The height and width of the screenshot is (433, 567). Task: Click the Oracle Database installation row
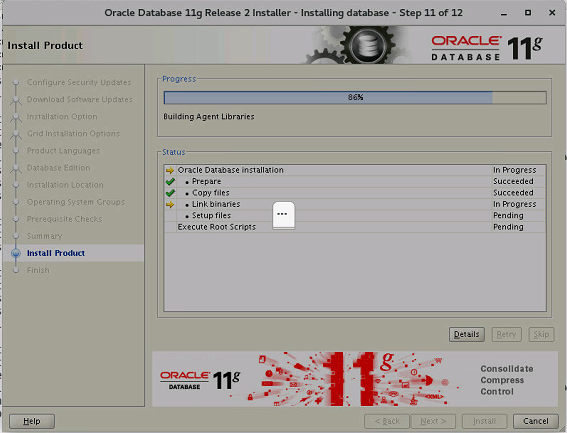pos(355,170)
